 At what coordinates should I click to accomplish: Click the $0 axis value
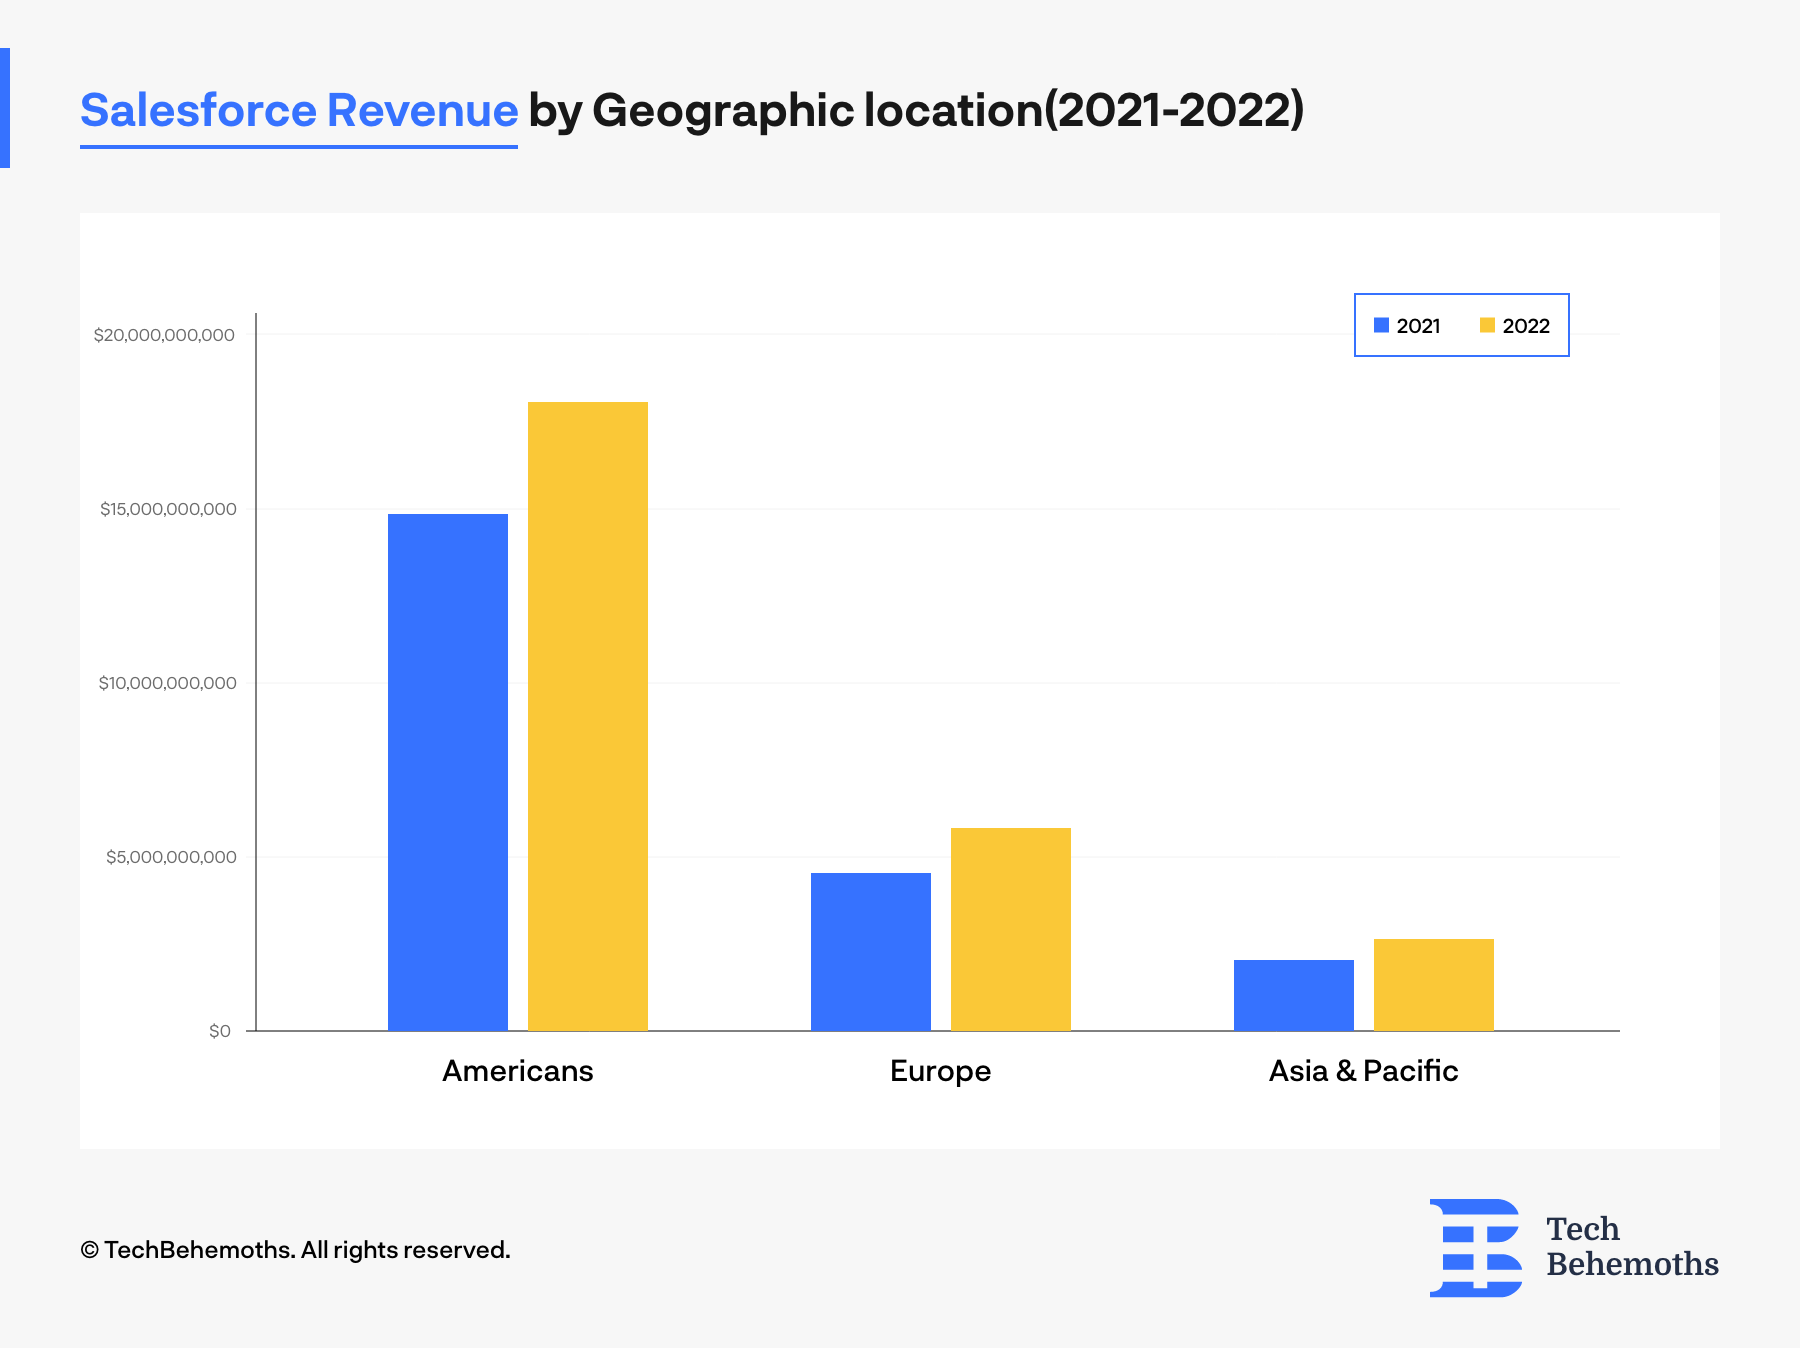point(220,1031)
